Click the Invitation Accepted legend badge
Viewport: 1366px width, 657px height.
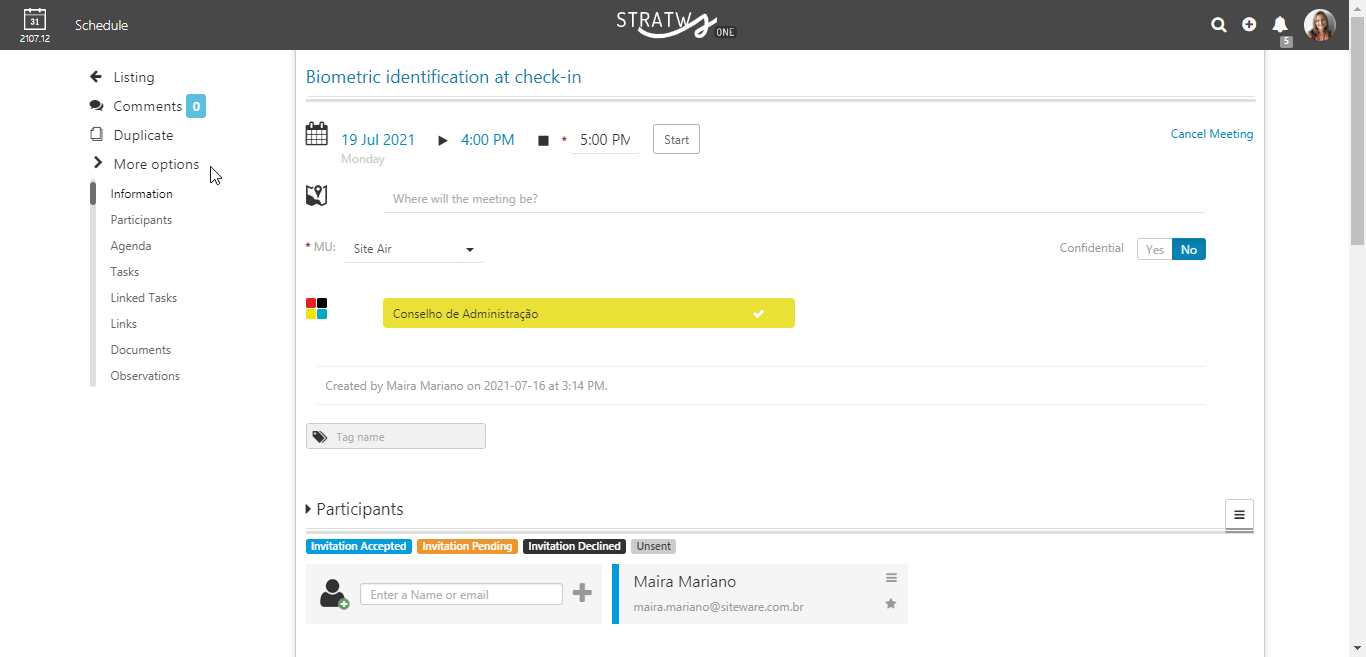tap(358, 546)
